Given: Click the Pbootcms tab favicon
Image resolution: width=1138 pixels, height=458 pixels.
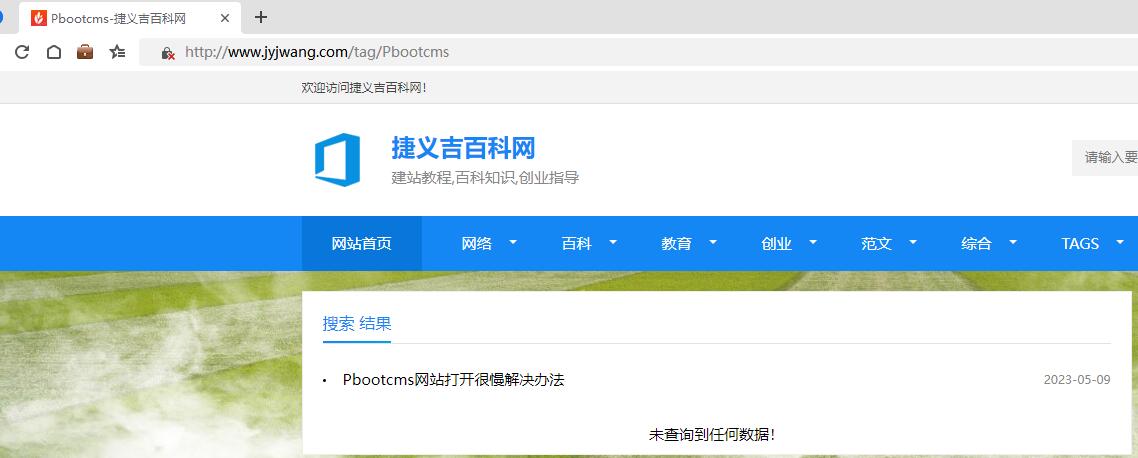Looking at the screenshot, I should [x=39, y=18].
